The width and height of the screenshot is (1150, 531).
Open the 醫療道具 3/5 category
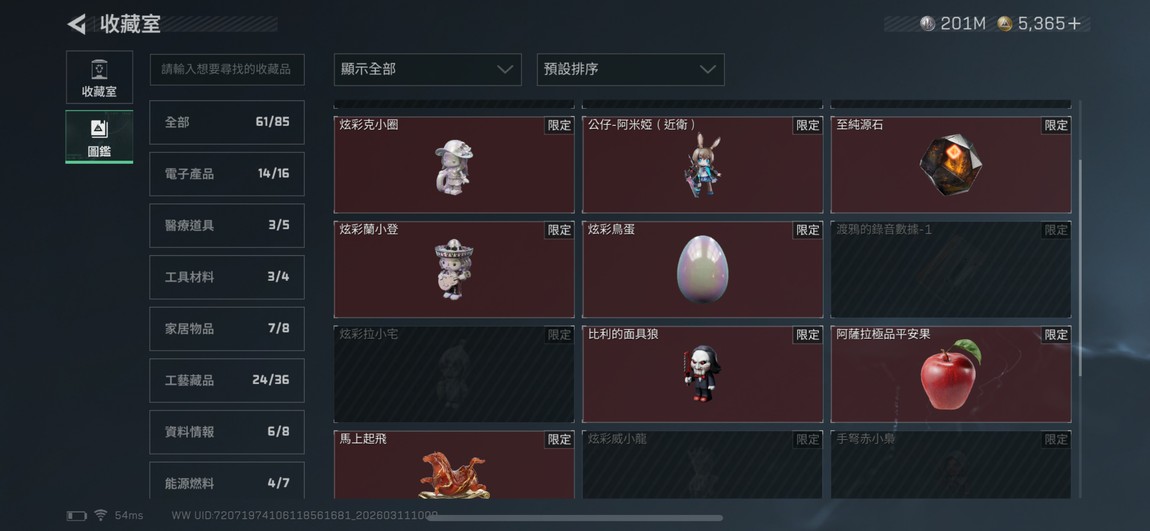pyautogui.click(x=227, y=225)
